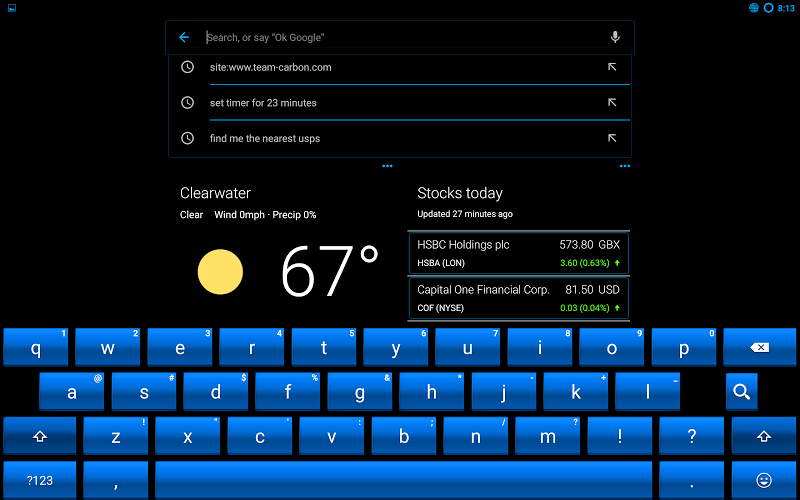
Task: Tap the period key
Action: click(x=691, y=480)
